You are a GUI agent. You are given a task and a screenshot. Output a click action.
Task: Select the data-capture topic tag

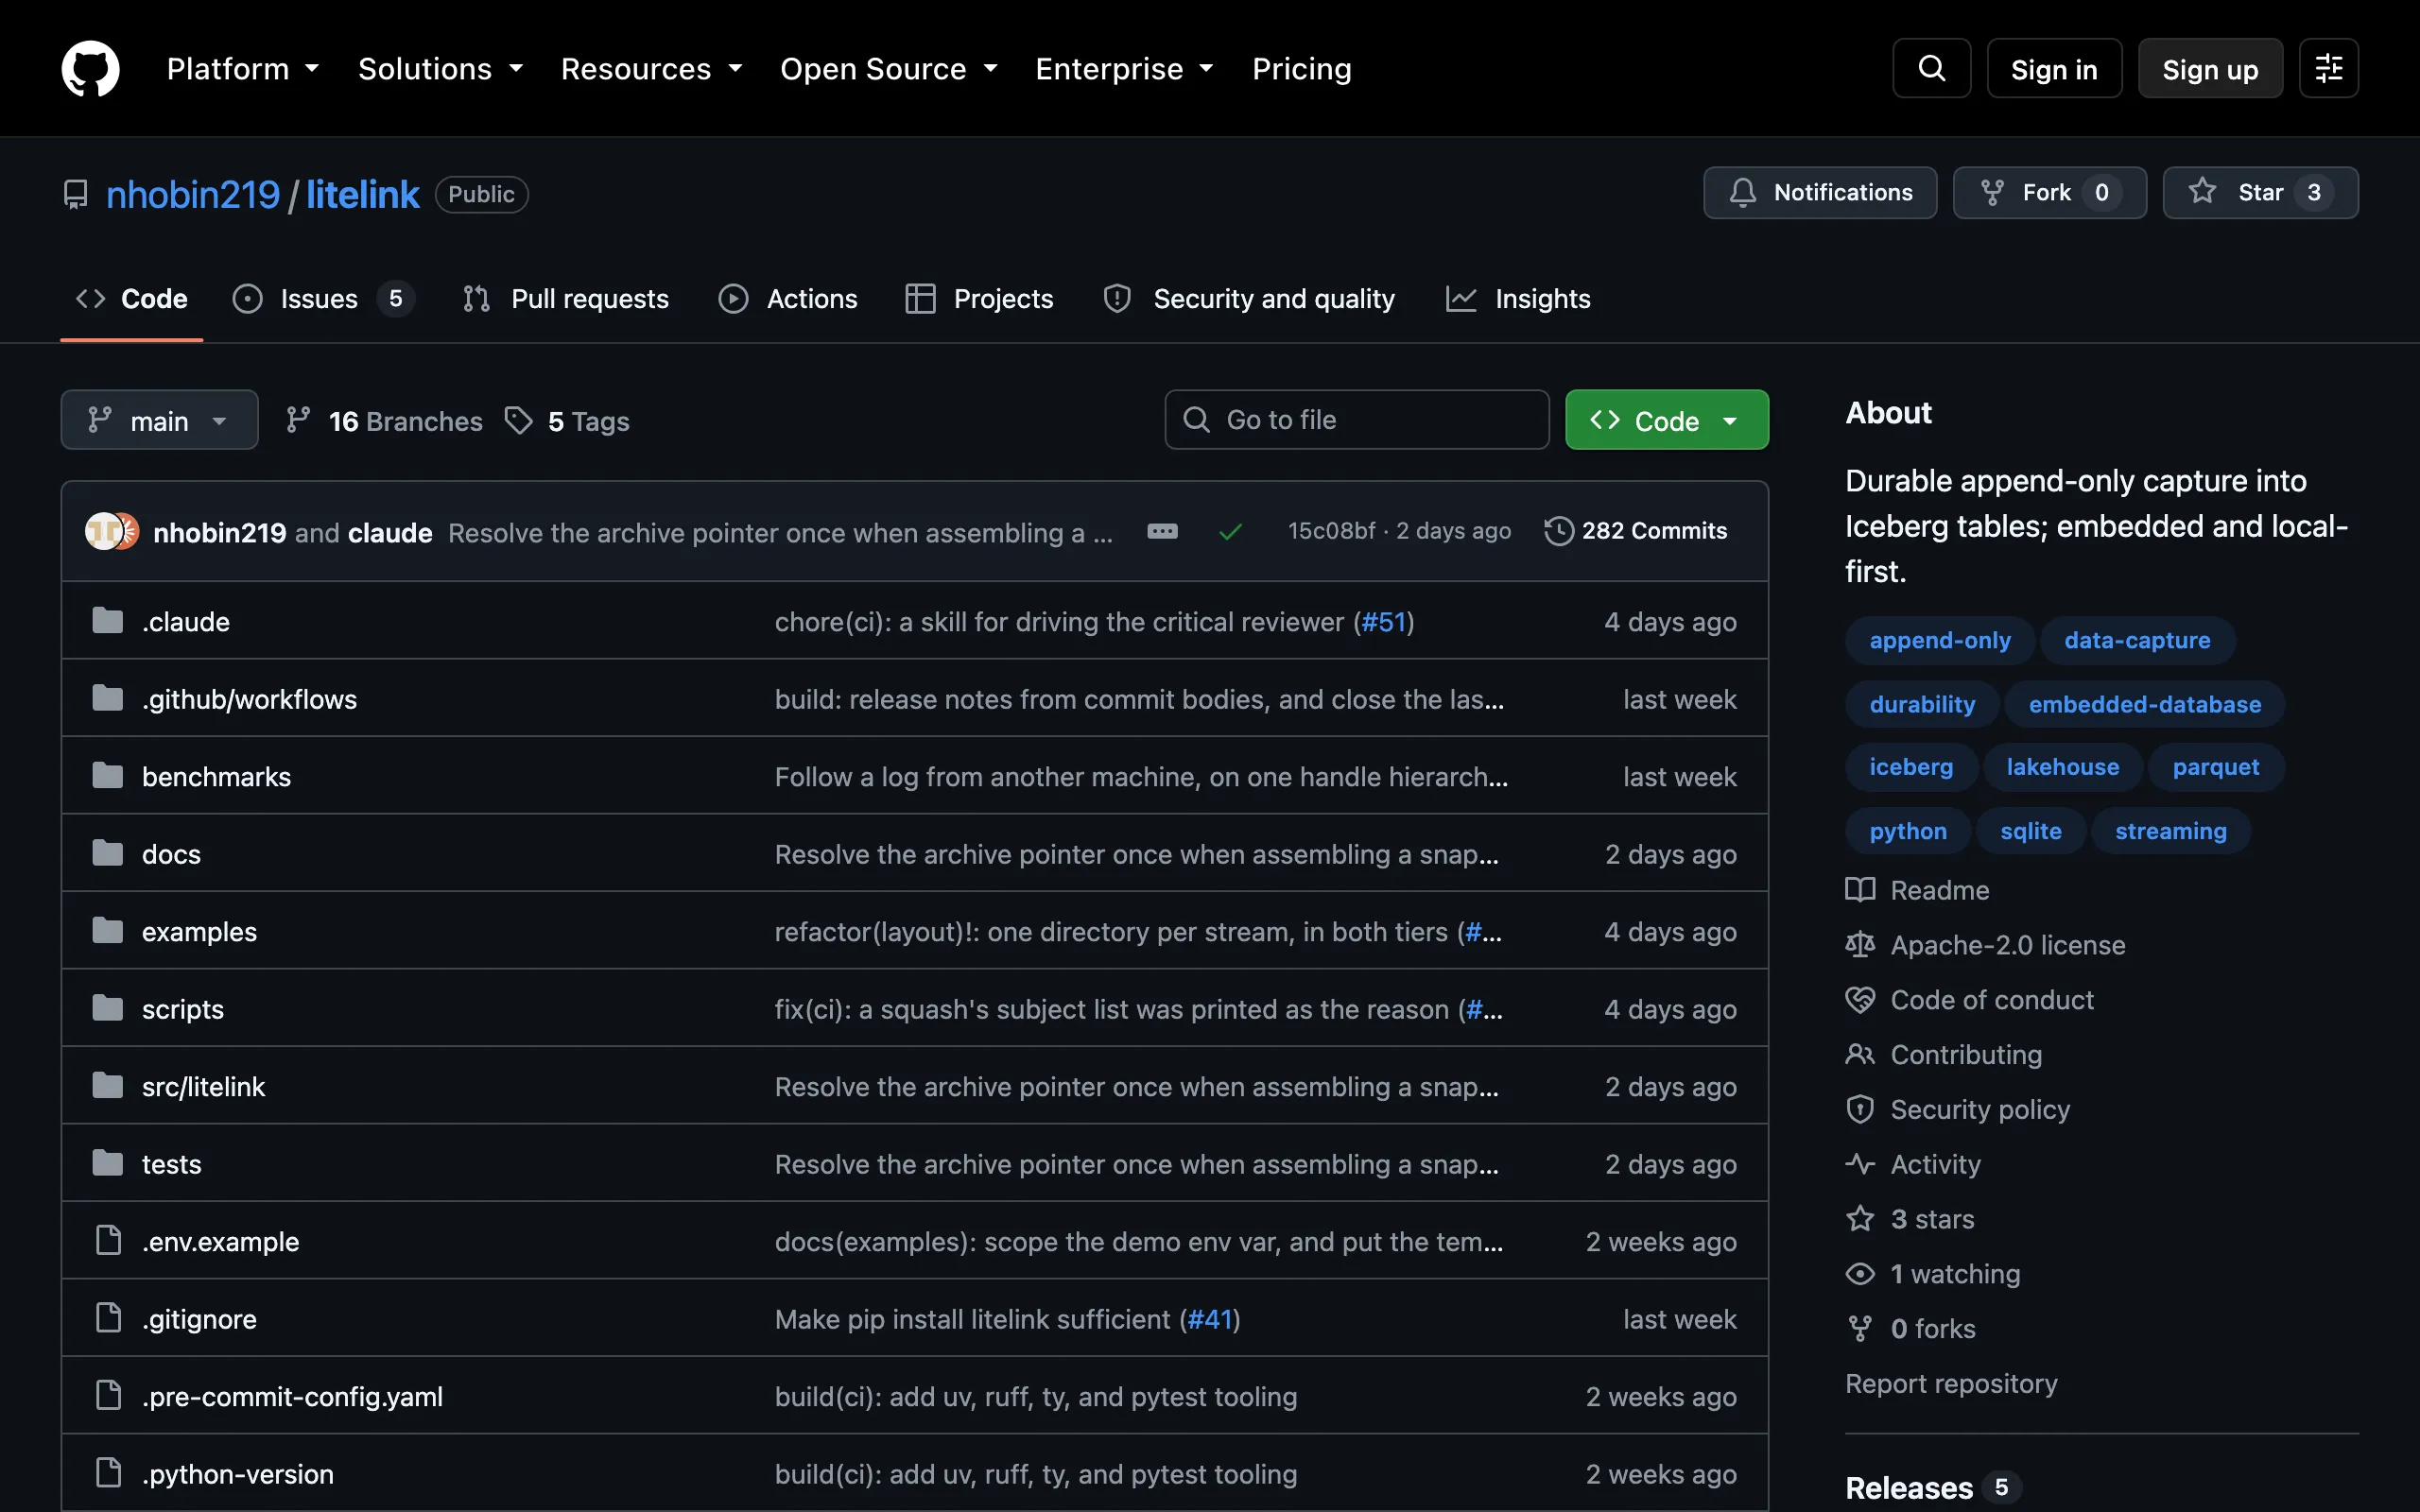click(2137, 641)
